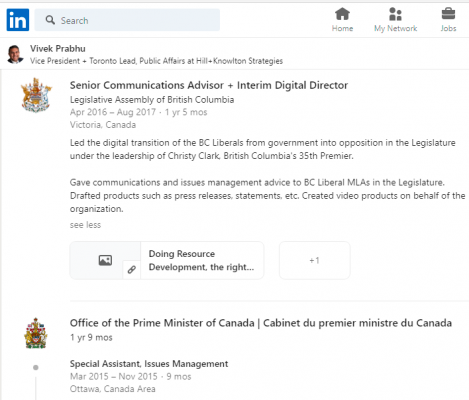The height and width of the screenshot is (400, 469).
Task: Open the Home navigation icon
Action: [x=342, y=14]
